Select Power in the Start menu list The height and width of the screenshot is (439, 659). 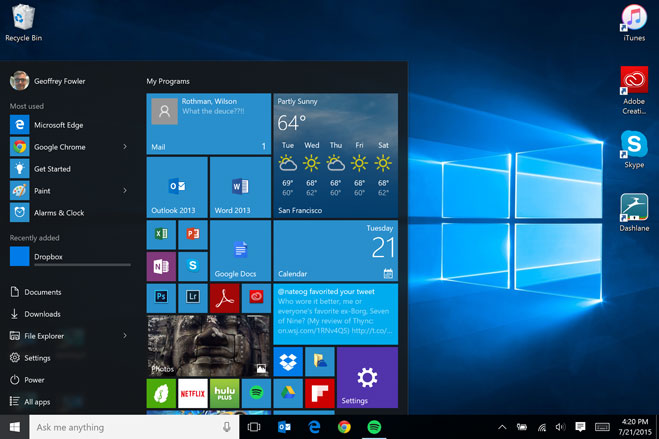coord(35,380)
